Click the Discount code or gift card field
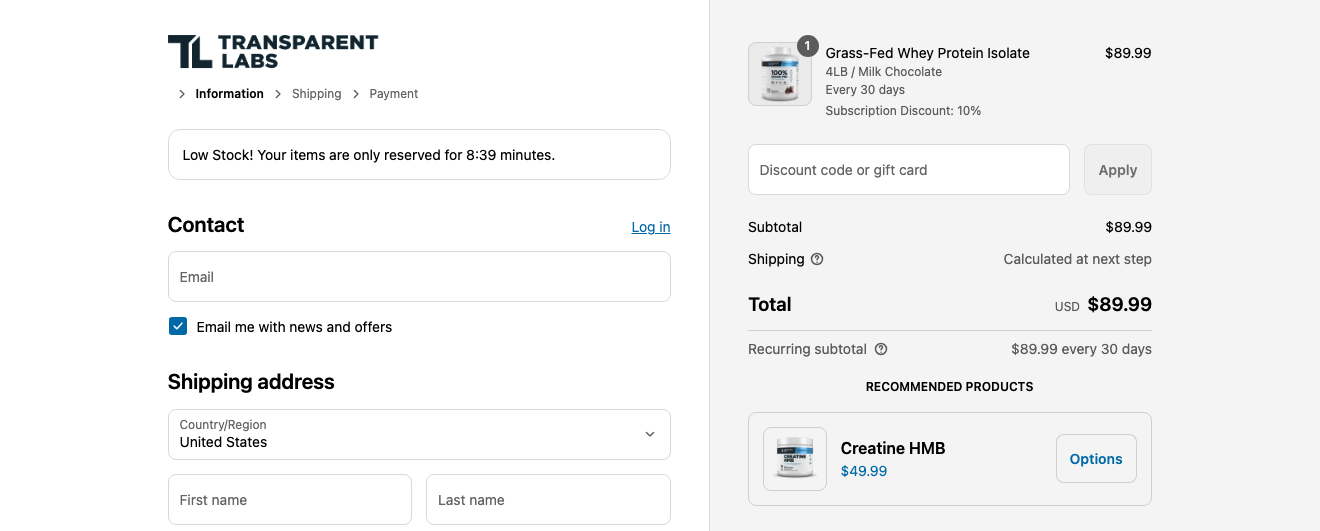 coord(909,170)
